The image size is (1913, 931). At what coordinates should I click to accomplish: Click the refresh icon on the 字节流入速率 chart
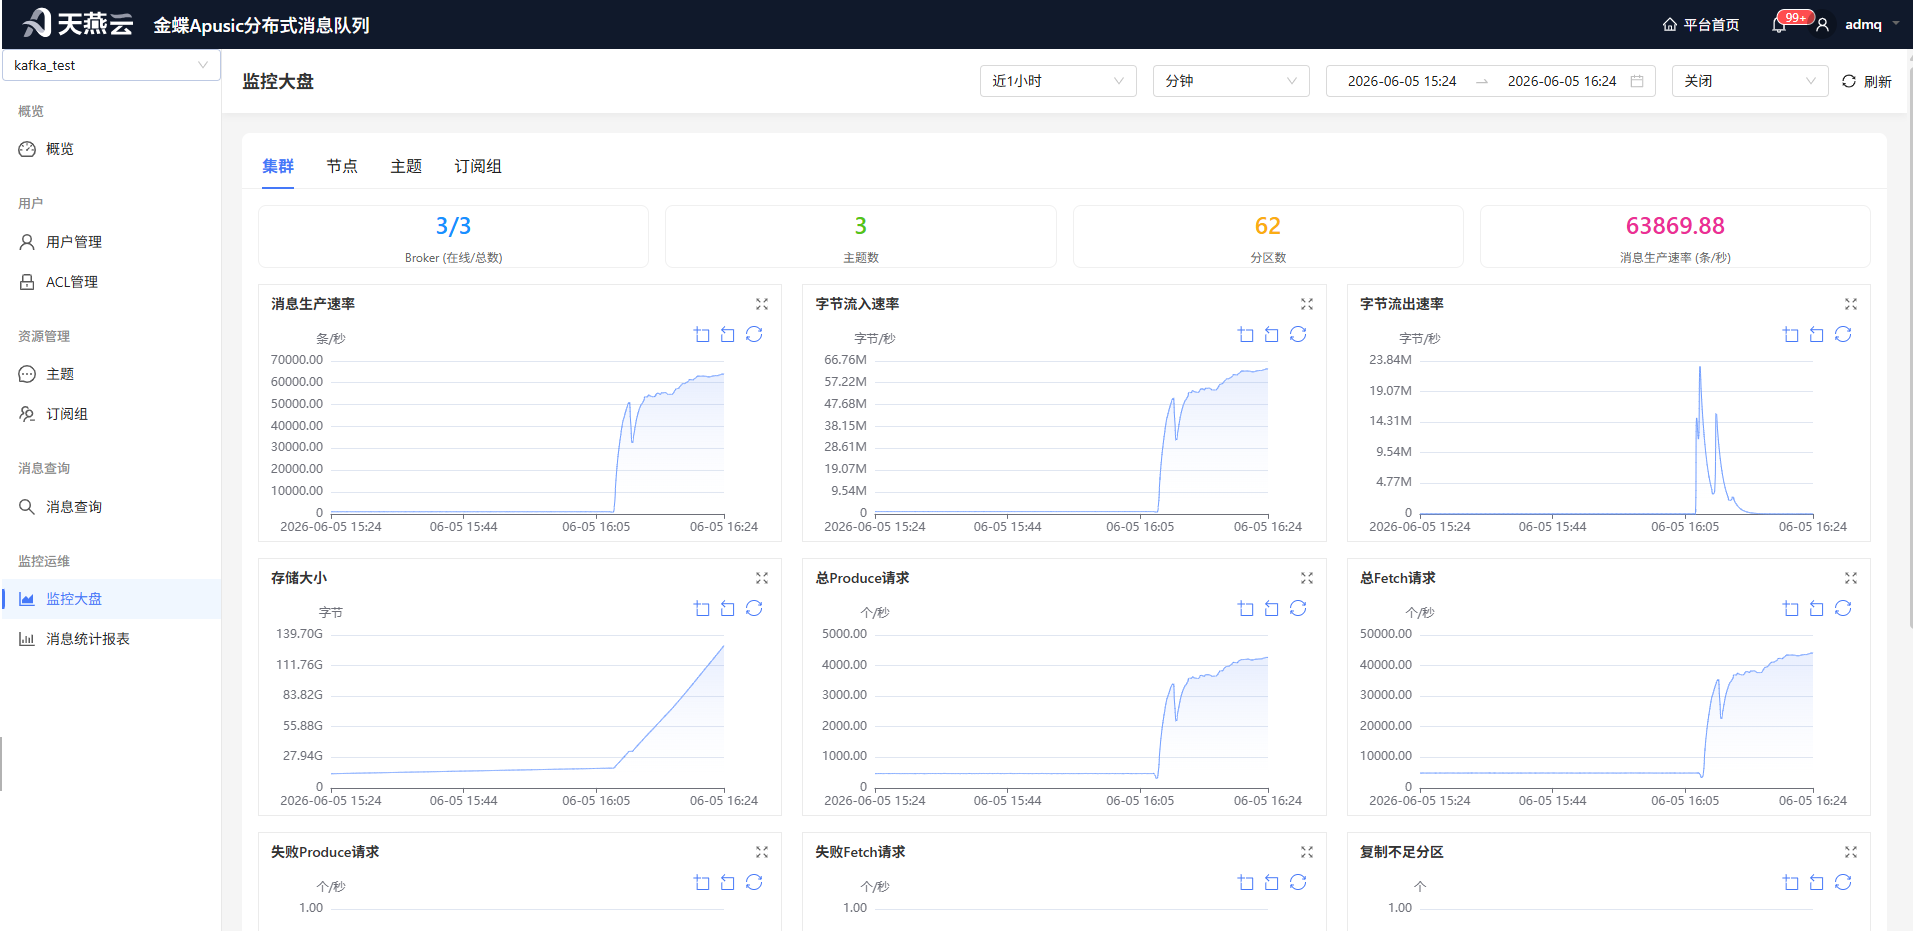pos(1298,334)
